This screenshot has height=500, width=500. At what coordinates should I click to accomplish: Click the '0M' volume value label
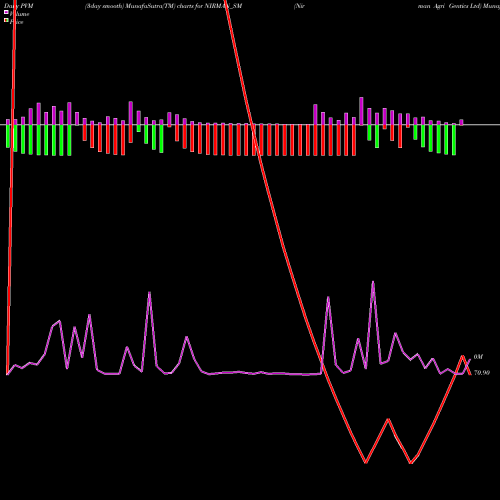click(x=478, y=357)
